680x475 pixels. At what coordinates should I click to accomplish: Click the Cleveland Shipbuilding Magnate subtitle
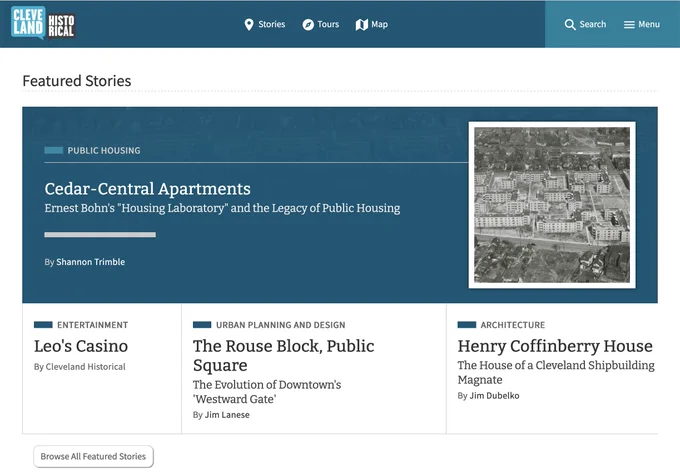tap(556, 372)
